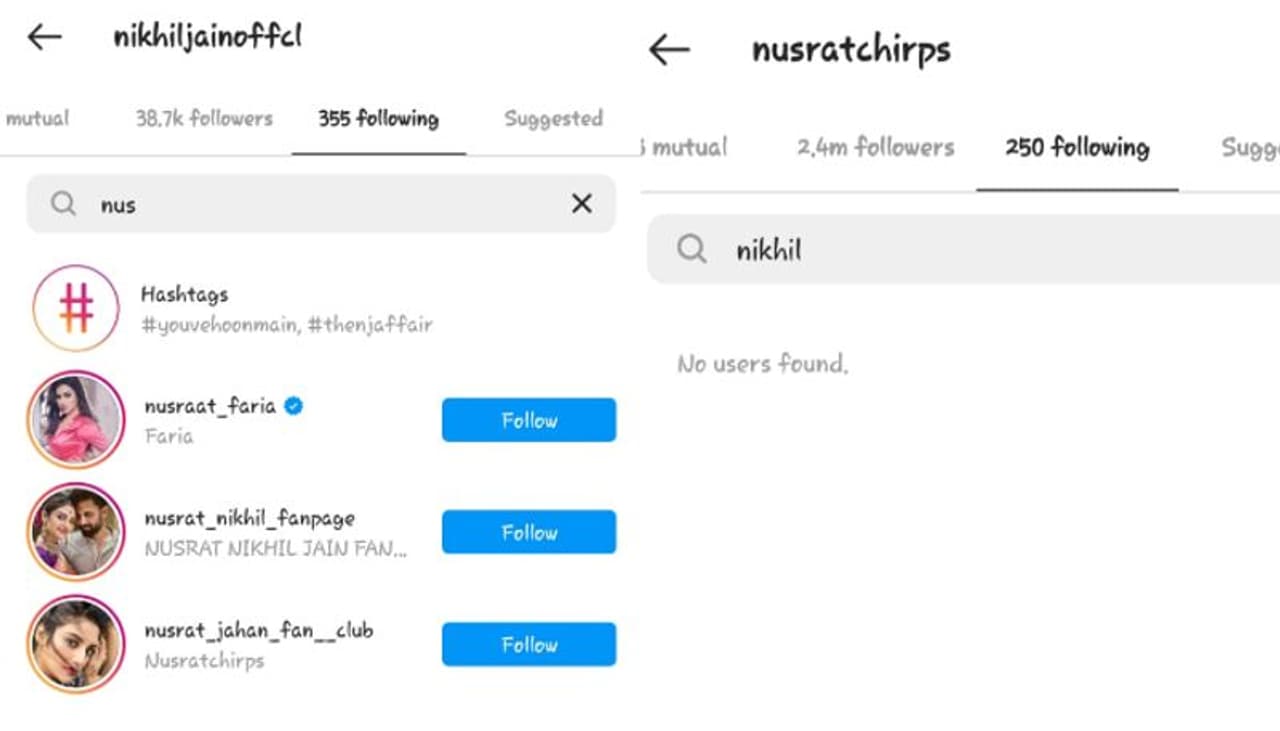
Task: Follow nusrat_nikhil_fanpage
Action: click(529, 532)
